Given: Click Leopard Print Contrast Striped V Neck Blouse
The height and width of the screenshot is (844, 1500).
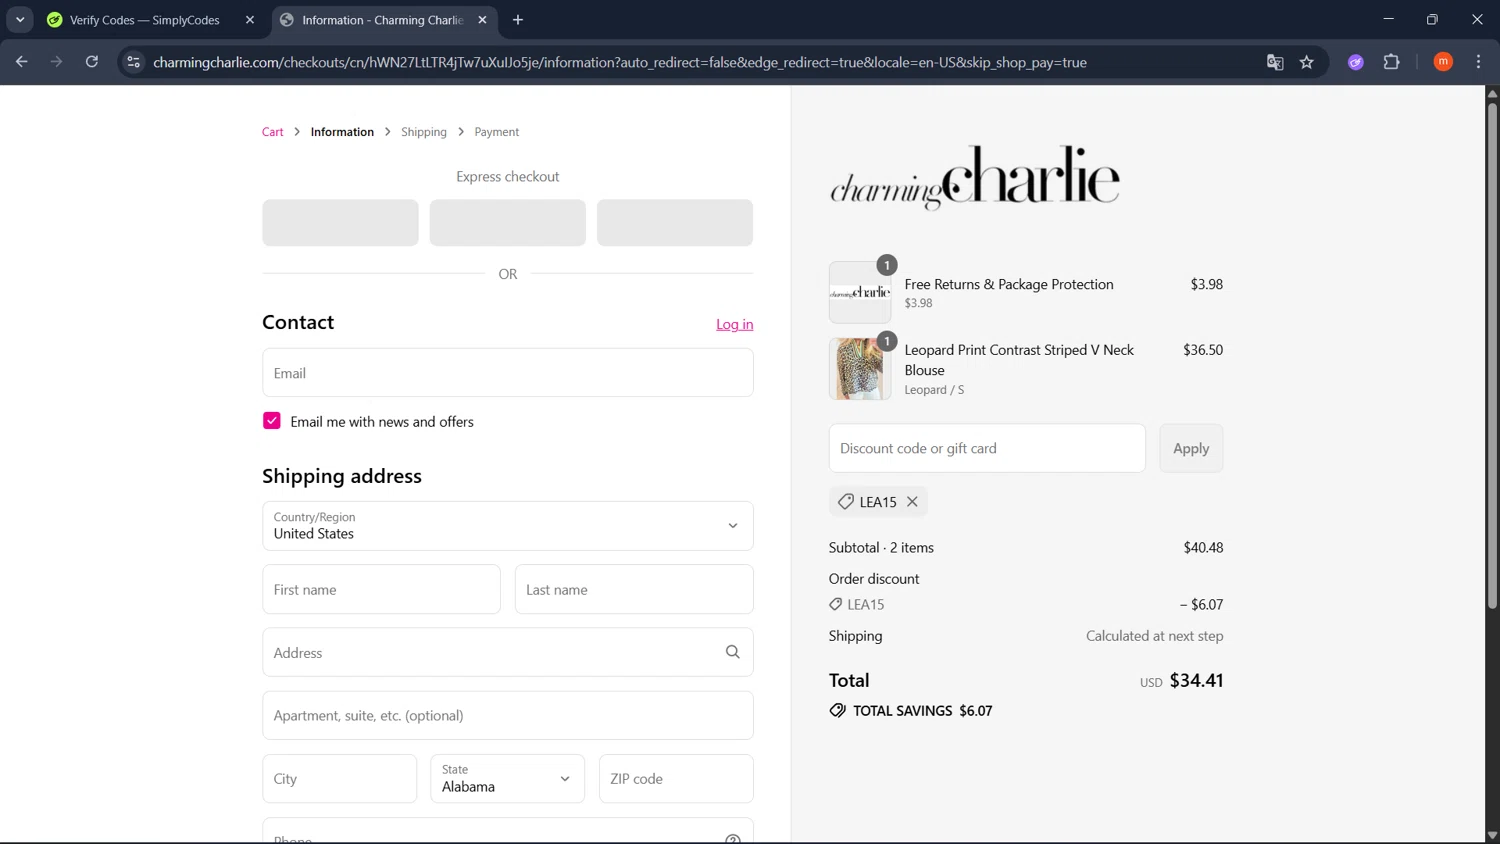Looking at the screenshot, I should pos(1019,360).
